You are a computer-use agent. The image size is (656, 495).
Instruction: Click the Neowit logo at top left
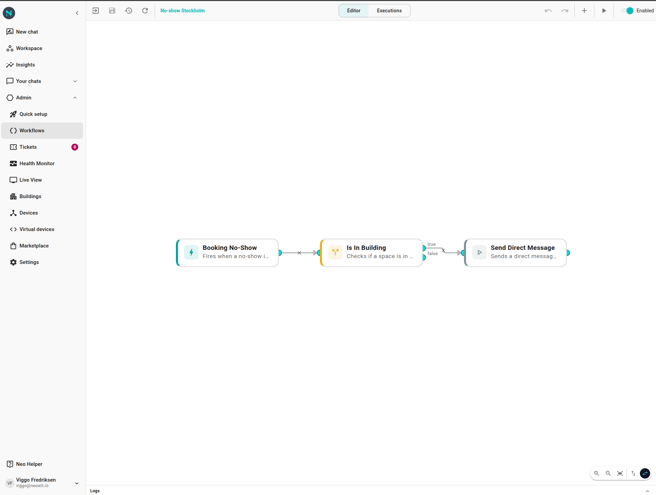click(x=9, y=13)
